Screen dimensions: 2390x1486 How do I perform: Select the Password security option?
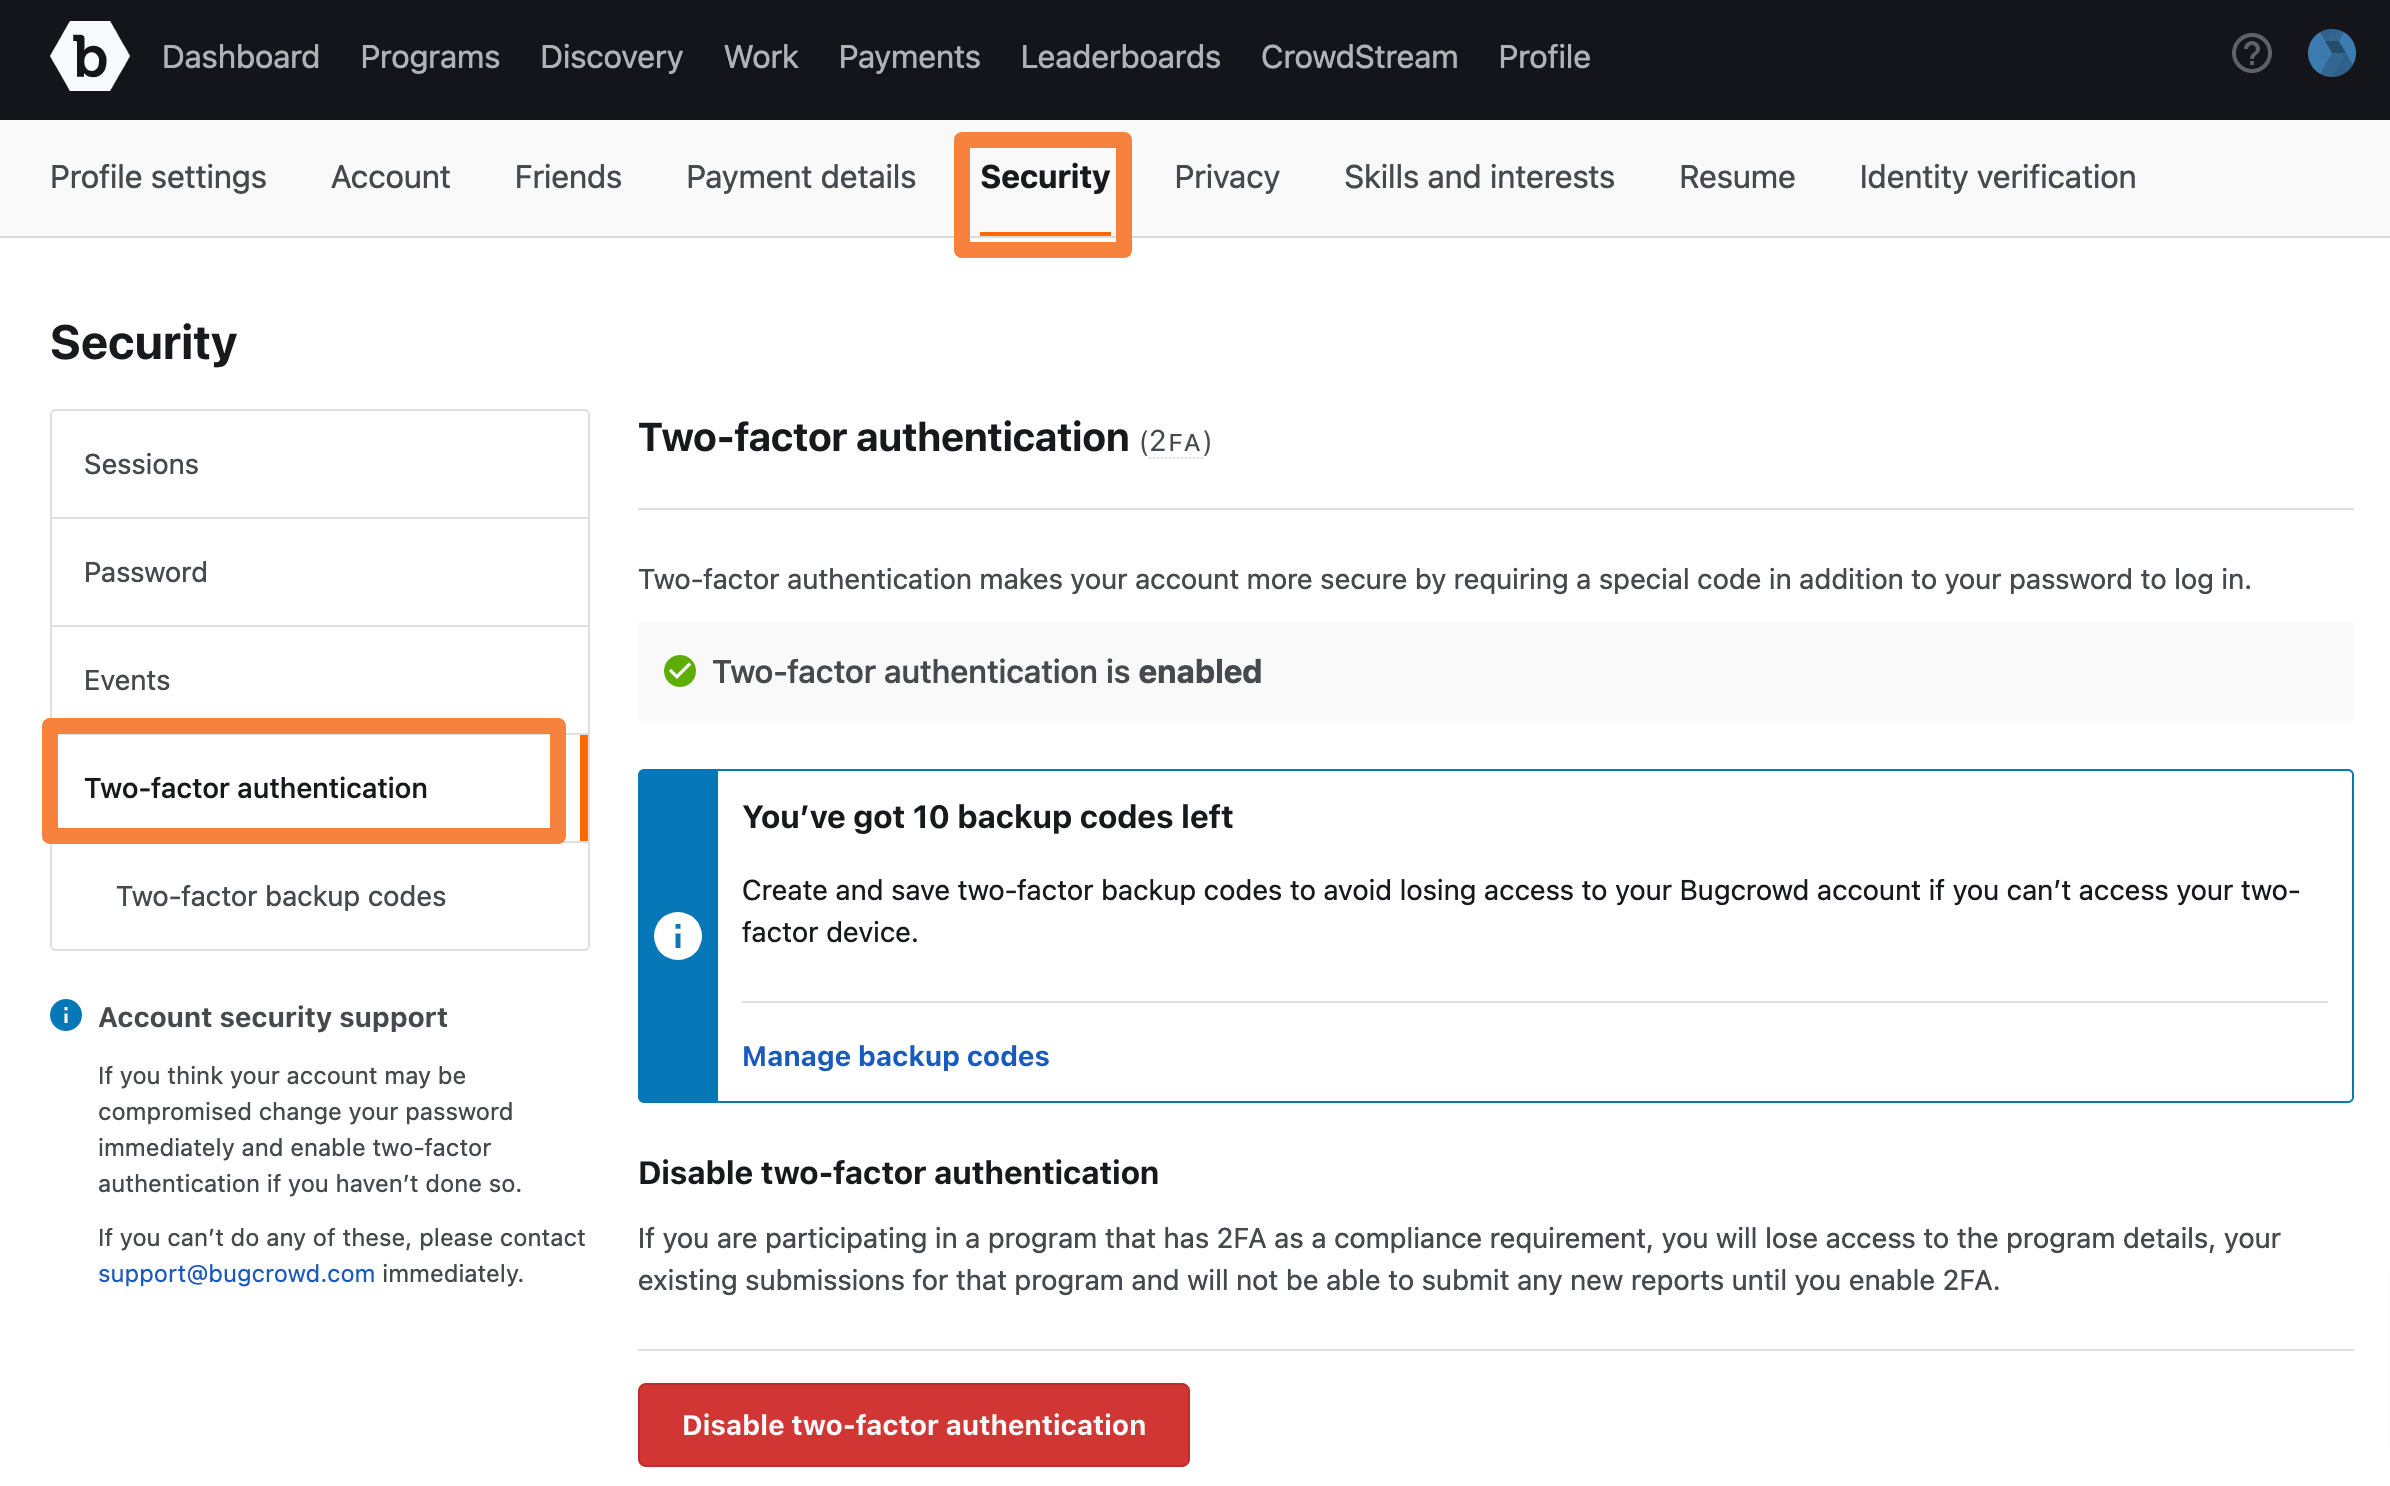(146, 572)
